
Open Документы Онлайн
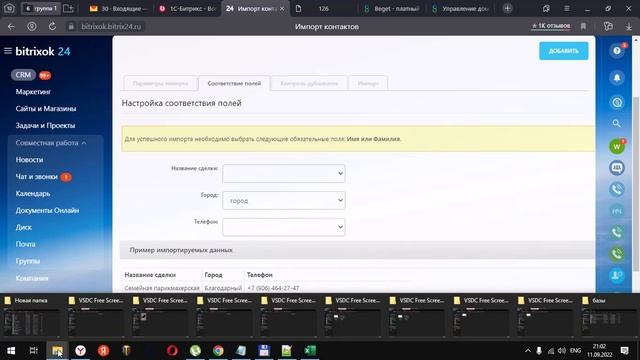point(47,211)
